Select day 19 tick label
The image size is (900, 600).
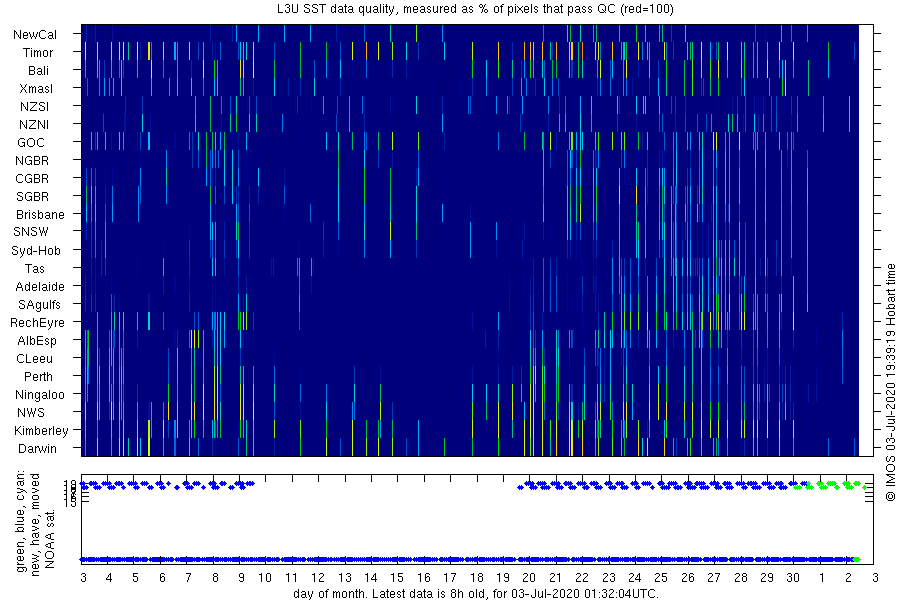503,578
